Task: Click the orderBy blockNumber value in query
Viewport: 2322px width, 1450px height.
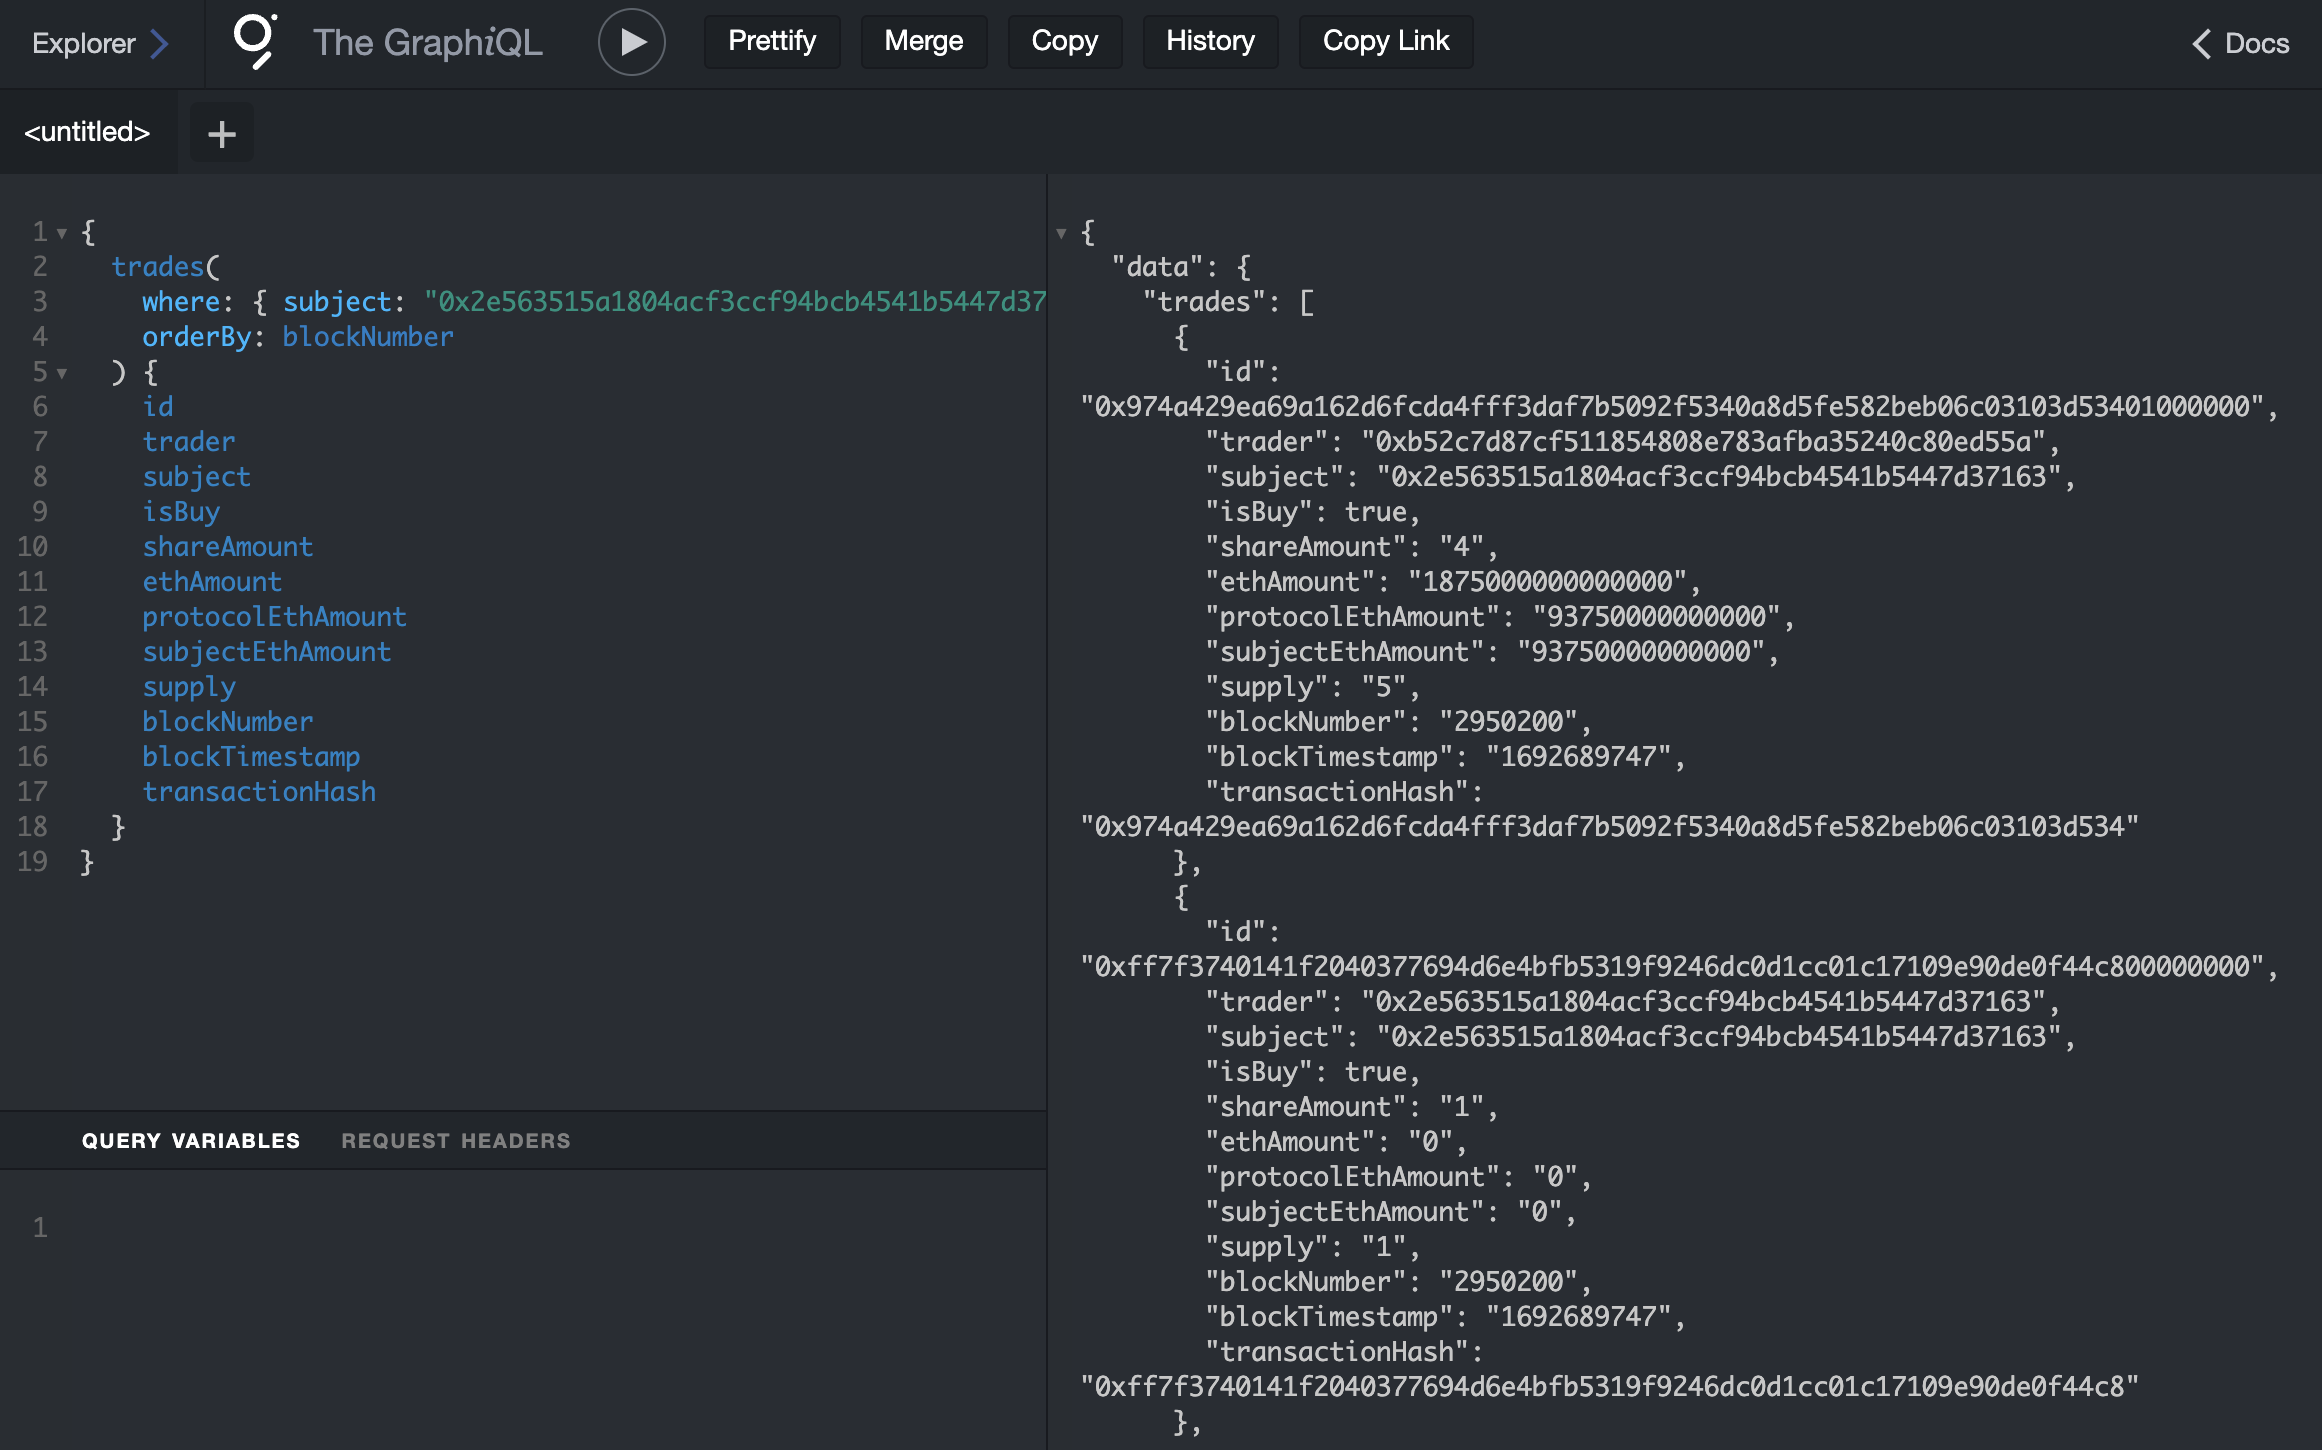Action: pos(367,337)
